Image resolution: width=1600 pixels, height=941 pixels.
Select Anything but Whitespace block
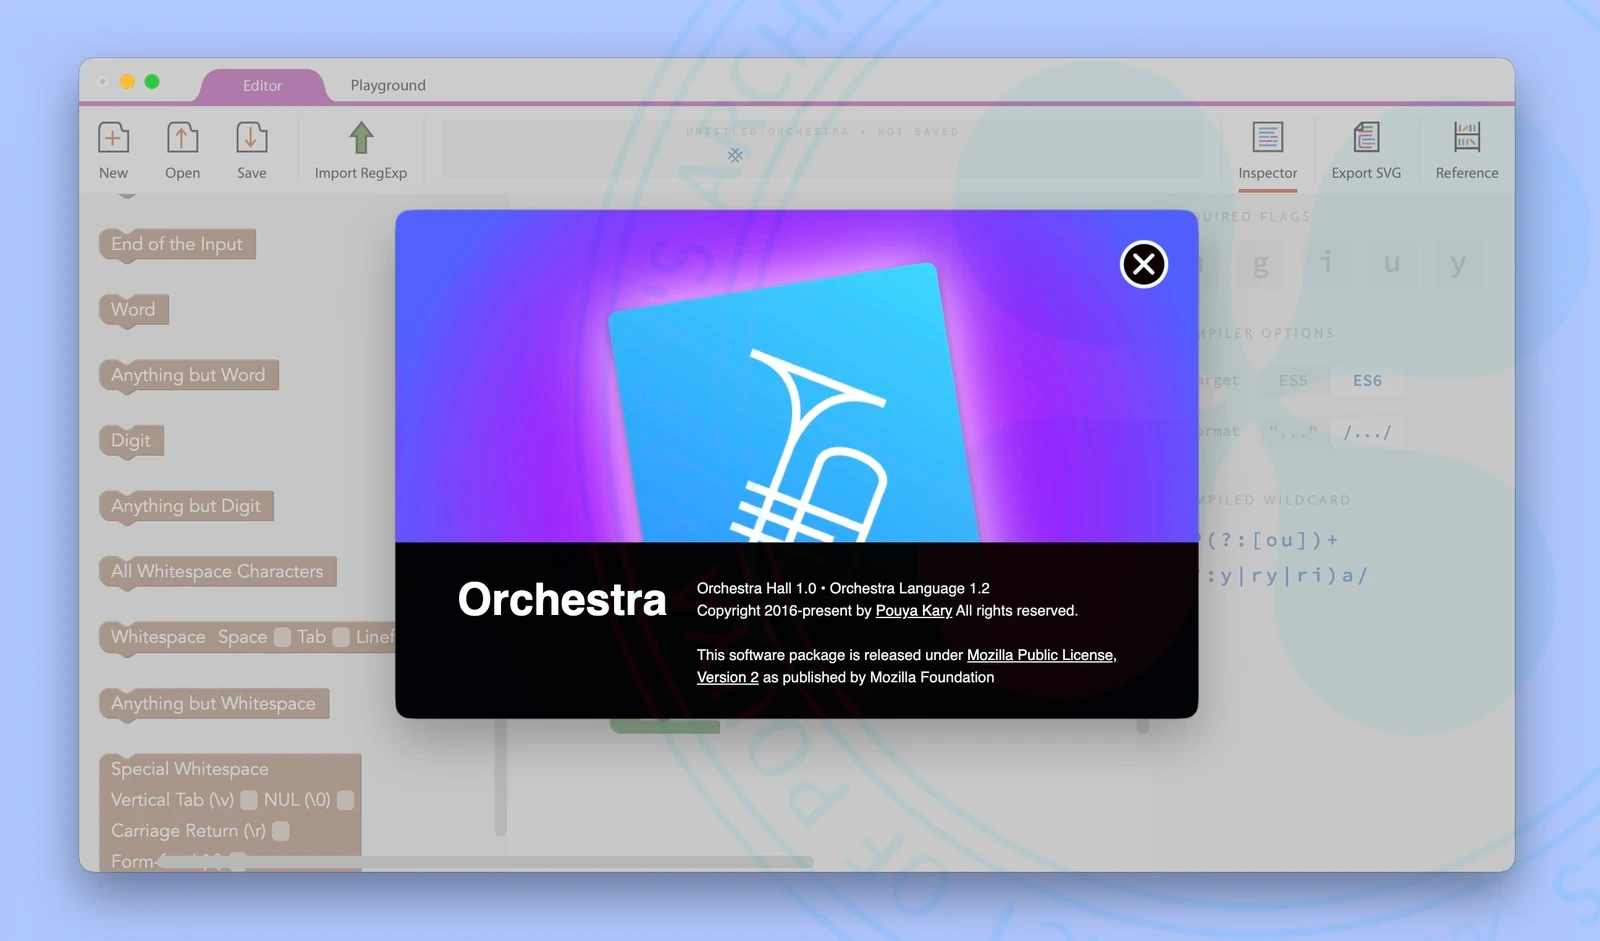click(213, 703)
